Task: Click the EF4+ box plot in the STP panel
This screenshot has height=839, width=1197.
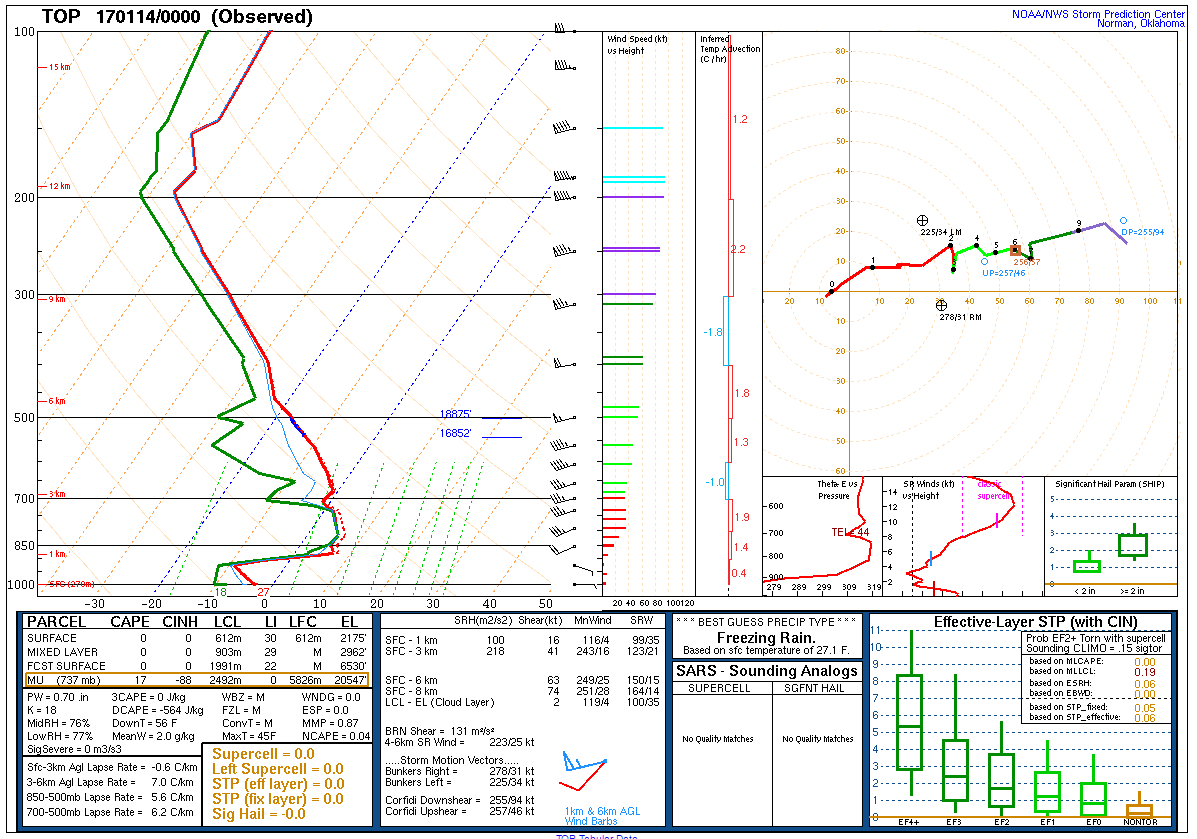Action: [909, 713]
